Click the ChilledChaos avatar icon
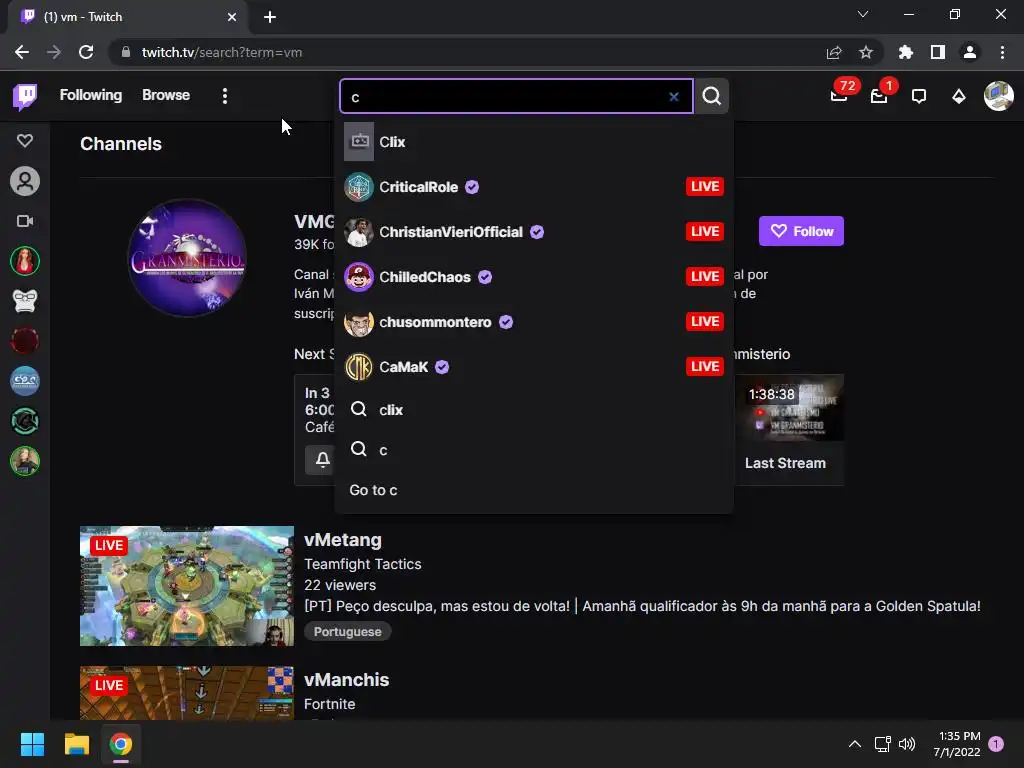The width and height of the screenshot is (1024, 768). [x=359, y=277]
